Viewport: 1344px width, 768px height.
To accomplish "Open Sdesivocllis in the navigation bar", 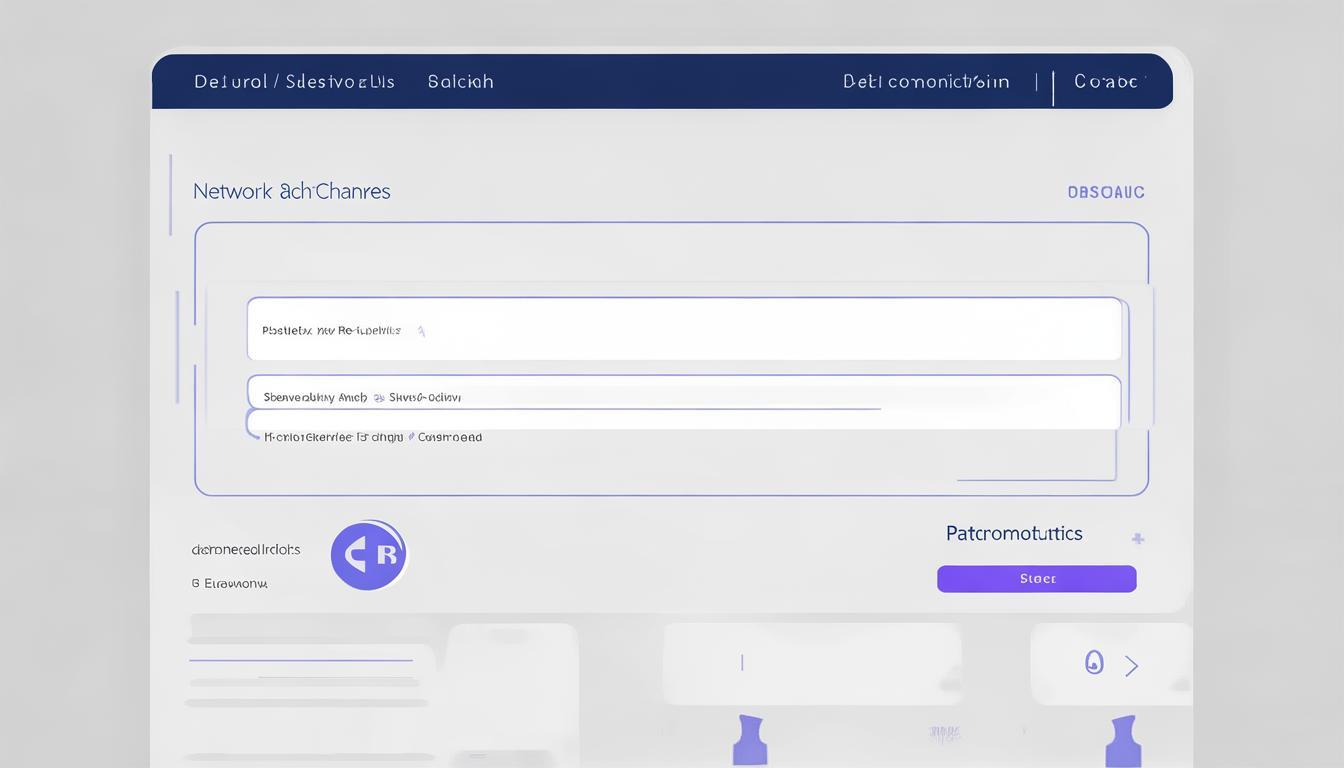I will pyautogui.click(x=340, y=82).
